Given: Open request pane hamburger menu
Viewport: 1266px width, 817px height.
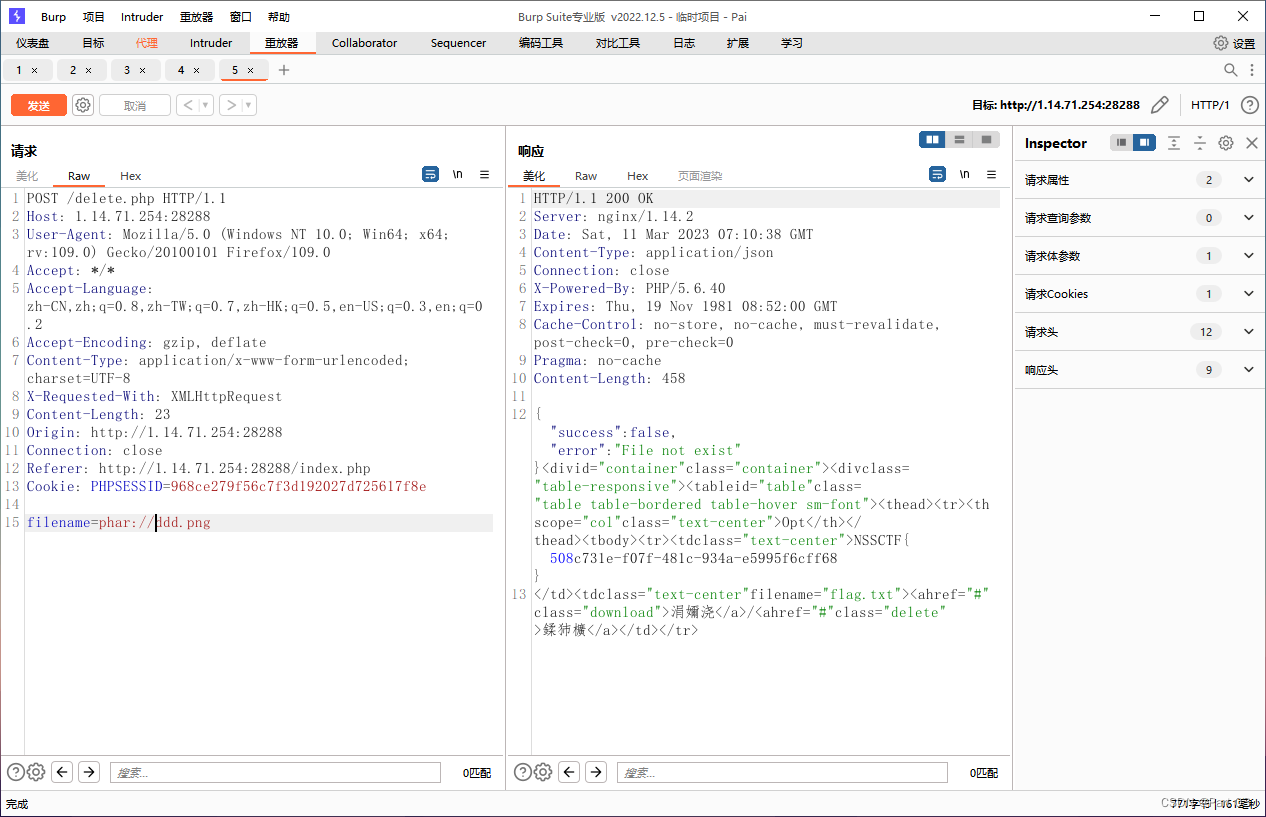Looking at the screenshot, I should (485, 174).
